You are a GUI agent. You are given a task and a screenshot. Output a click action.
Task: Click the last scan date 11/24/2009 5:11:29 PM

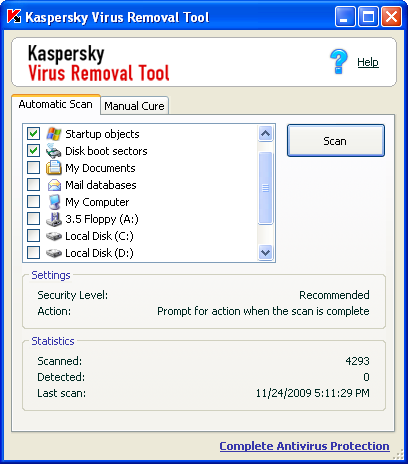click(312, 393)
